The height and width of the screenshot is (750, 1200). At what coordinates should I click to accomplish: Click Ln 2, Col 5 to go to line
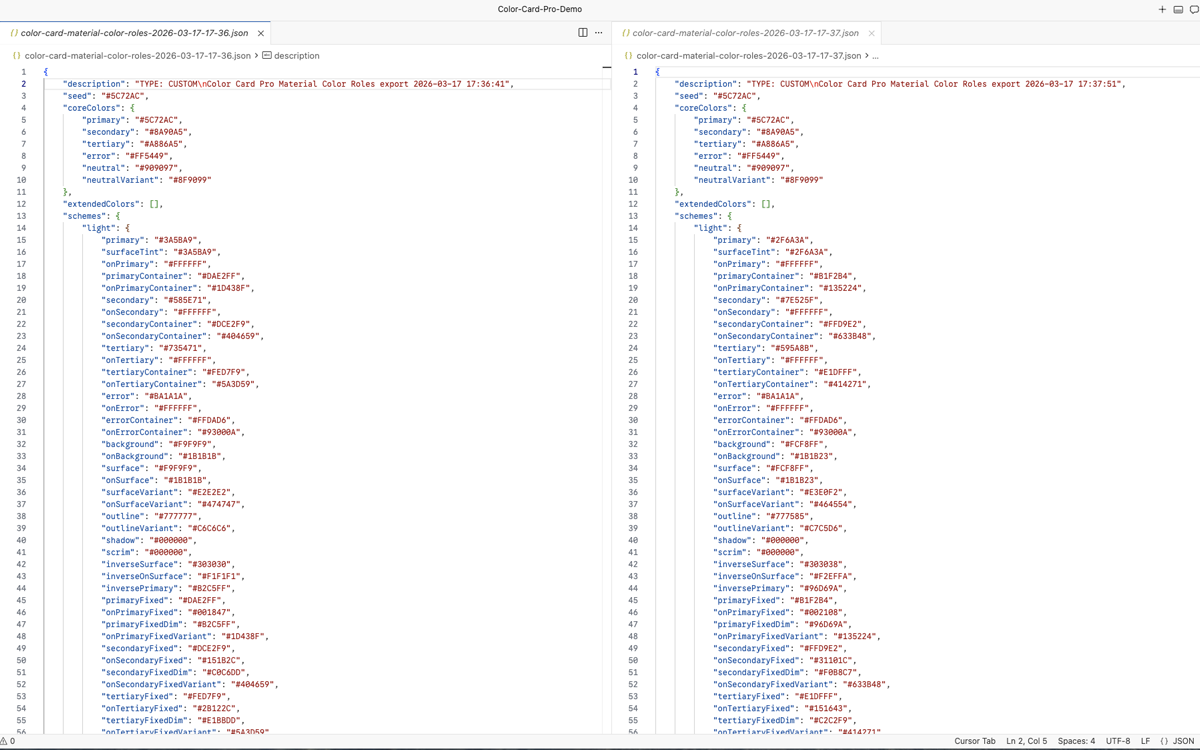(1026, 741)
